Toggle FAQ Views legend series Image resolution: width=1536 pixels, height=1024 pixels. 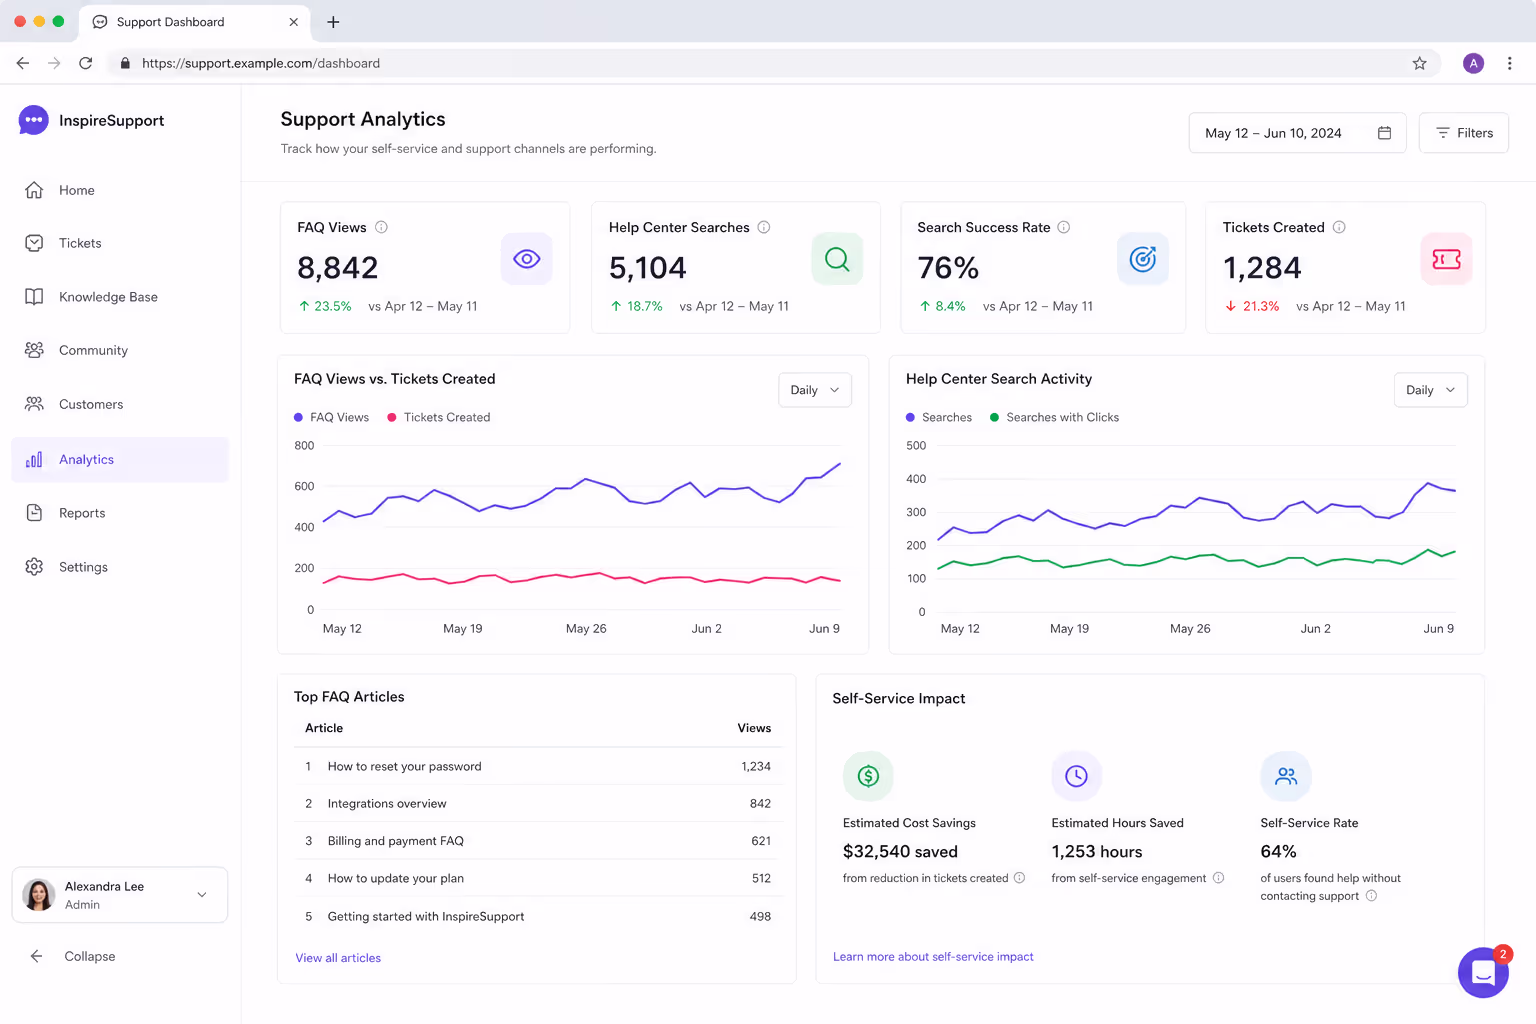pos(332,417)
